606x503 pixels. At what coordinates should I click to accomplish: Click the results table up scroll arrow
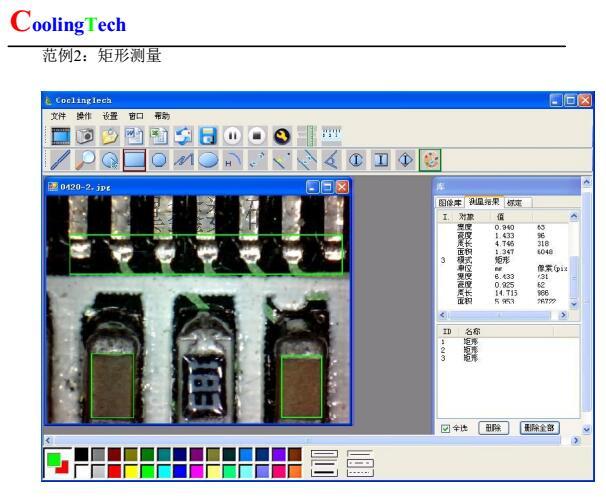(x=574, y=216)
